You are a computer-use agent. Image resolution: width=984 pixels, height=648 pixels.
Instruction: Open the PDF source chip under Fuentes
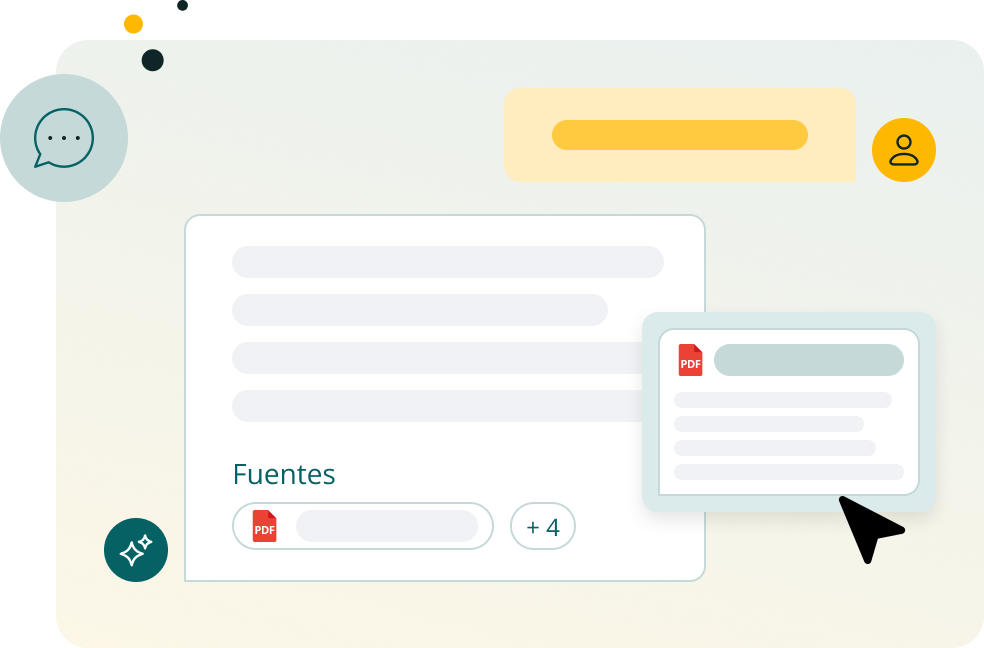[x=362, y=526]
